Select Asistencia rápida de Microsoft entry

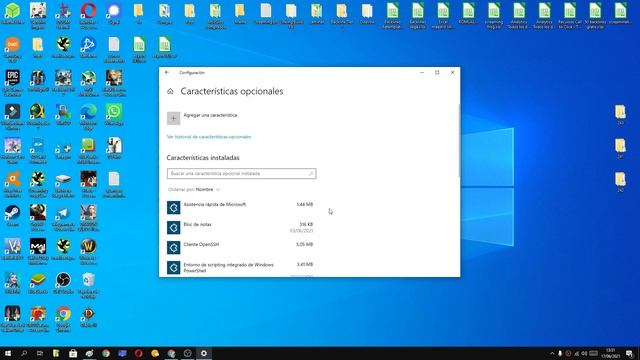pyautogui.click(x=241, y=207)
